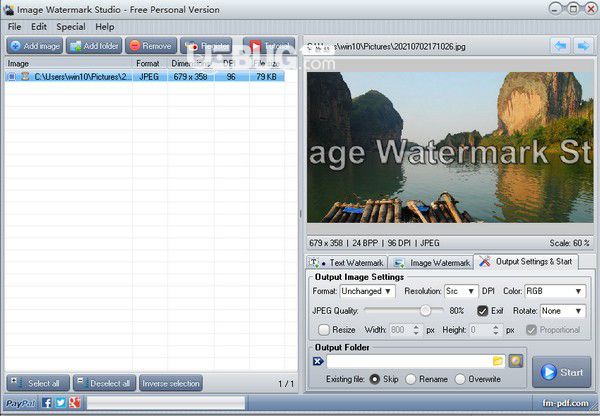Screen dimensions: 600x416
Task: Click the 1 / 1 image counter
Action: 286,383
